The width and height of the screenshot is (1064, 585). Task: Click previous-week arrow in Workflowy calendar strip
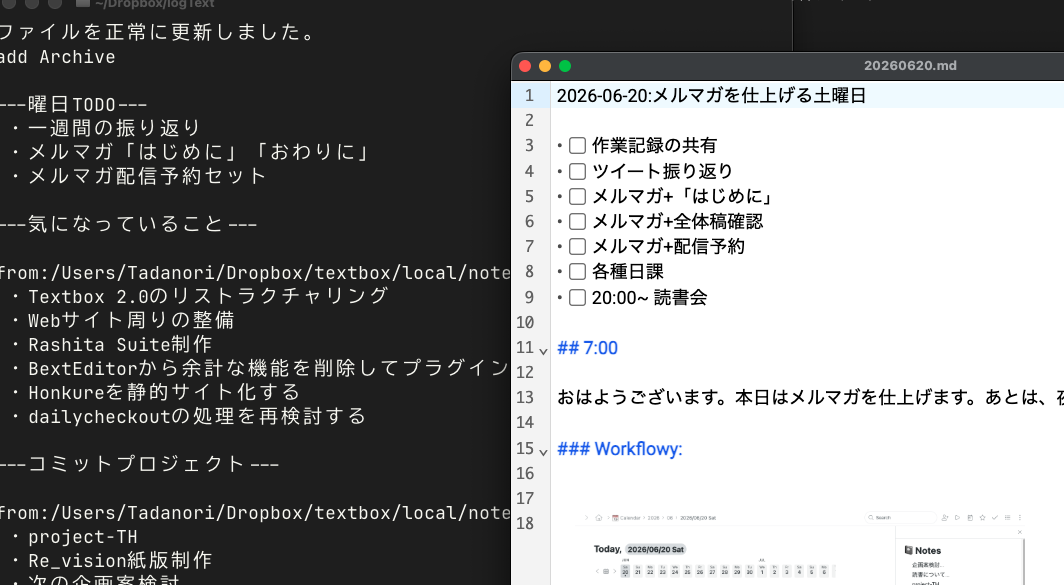point(597,571)
